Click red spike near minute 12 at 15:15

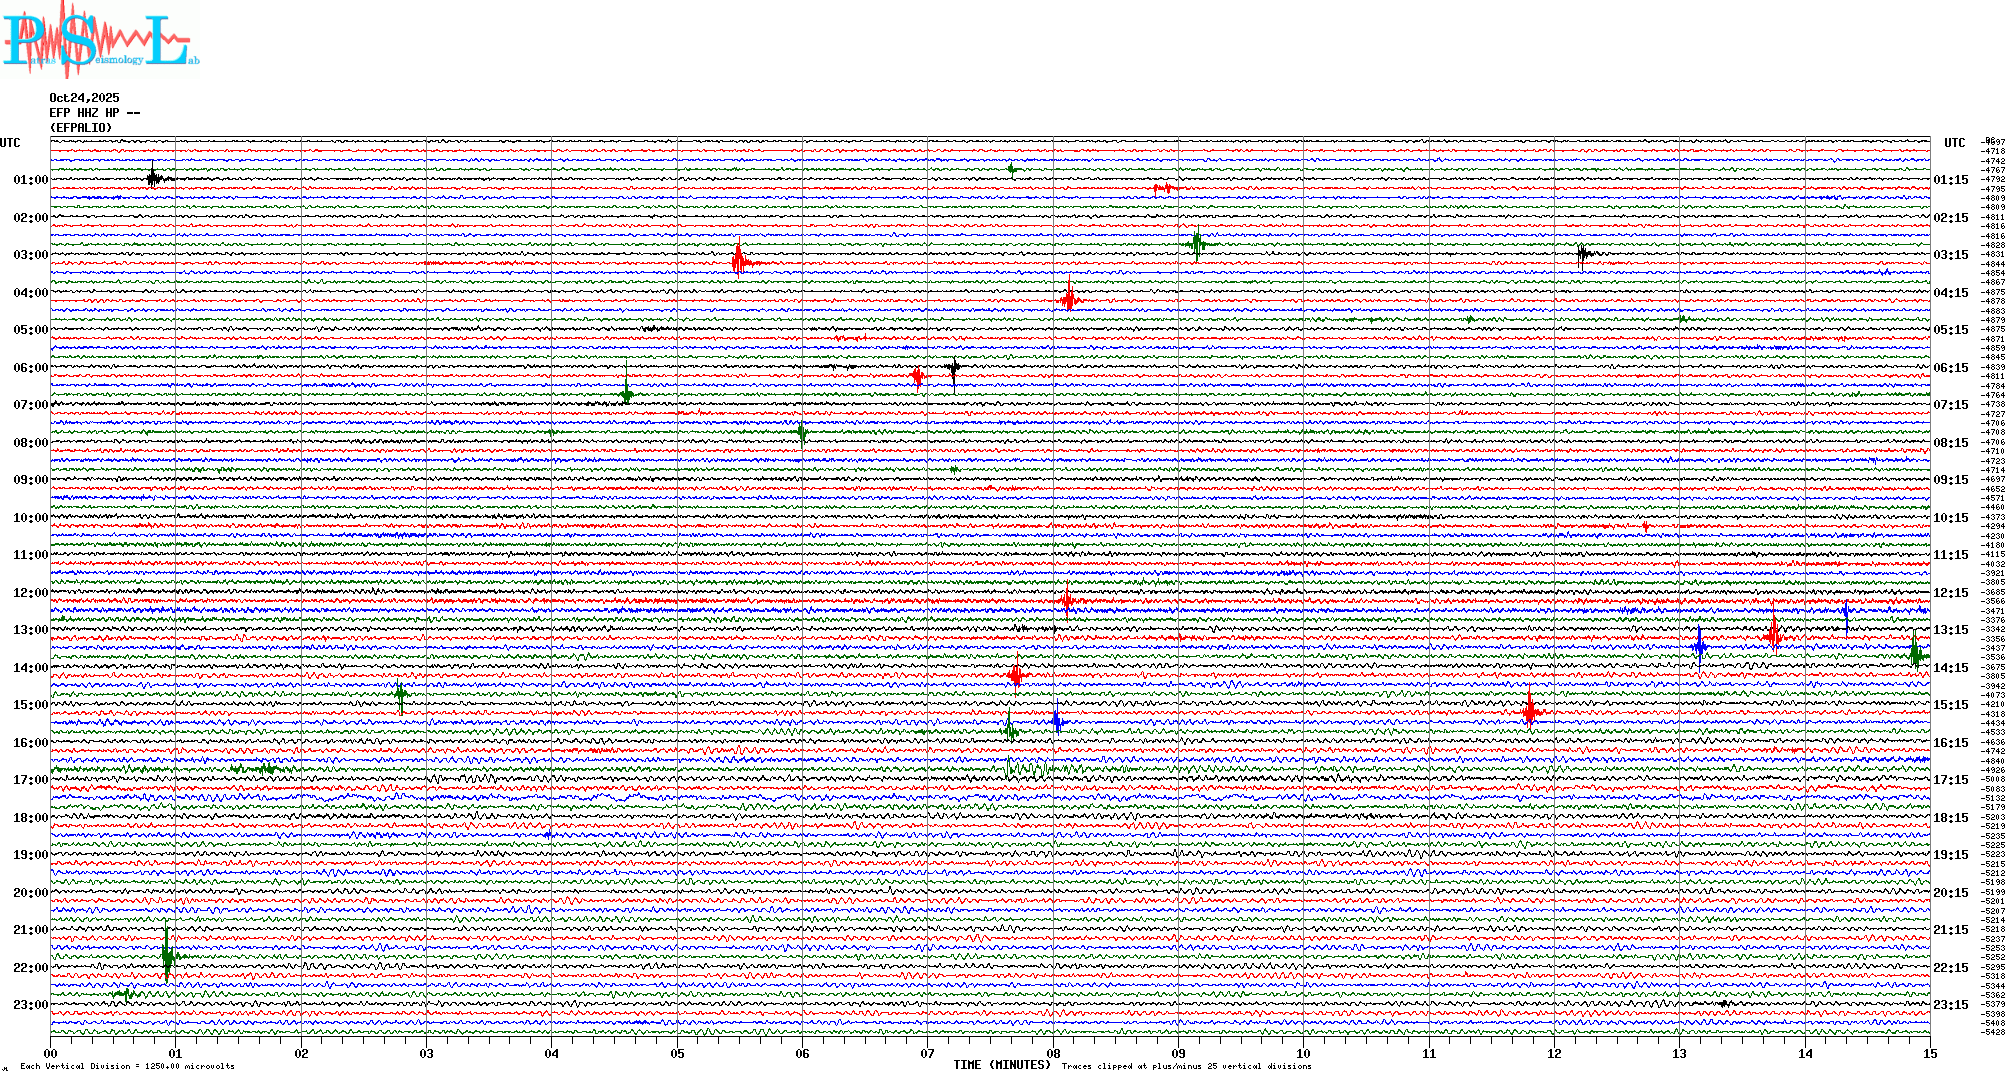(x=1529, y=711)
